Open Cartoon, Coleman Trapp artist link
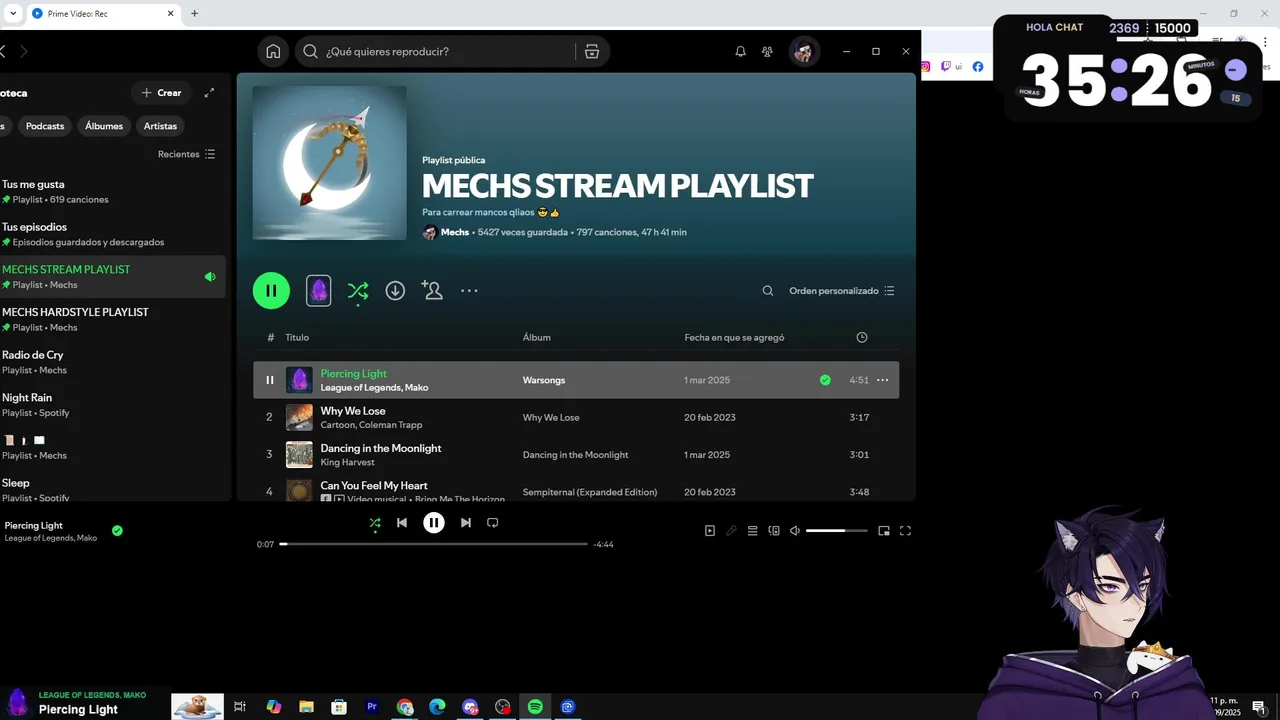1280x720 pixels. point(371,425)
